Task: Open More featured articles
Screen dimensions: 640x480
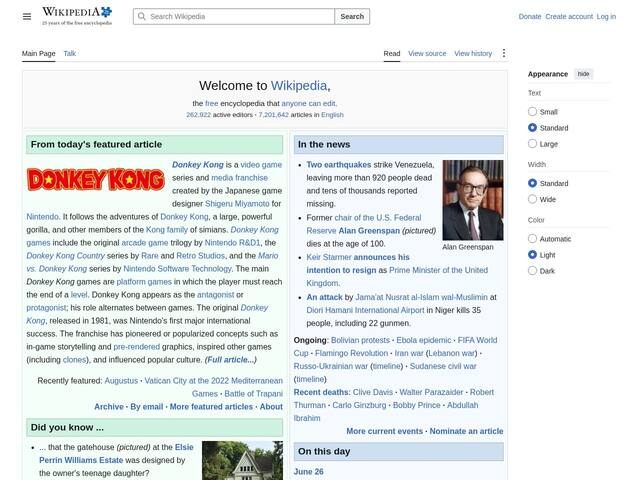Action: click(x=211, y=407)
